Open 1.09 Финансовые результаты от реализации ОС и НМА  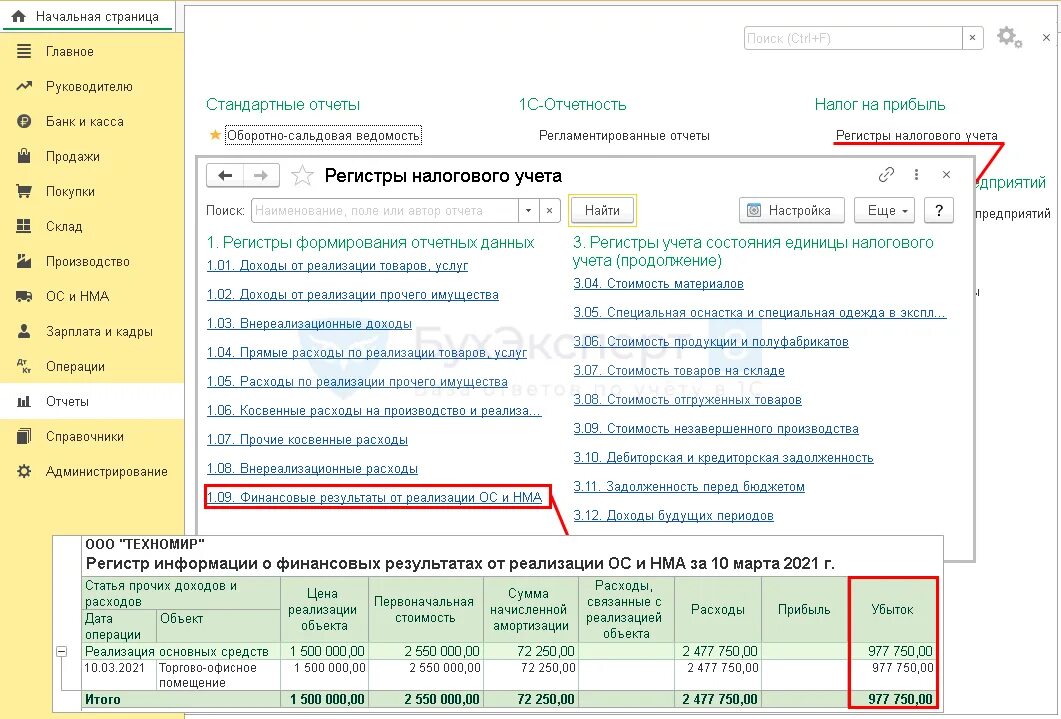point(374,497)
